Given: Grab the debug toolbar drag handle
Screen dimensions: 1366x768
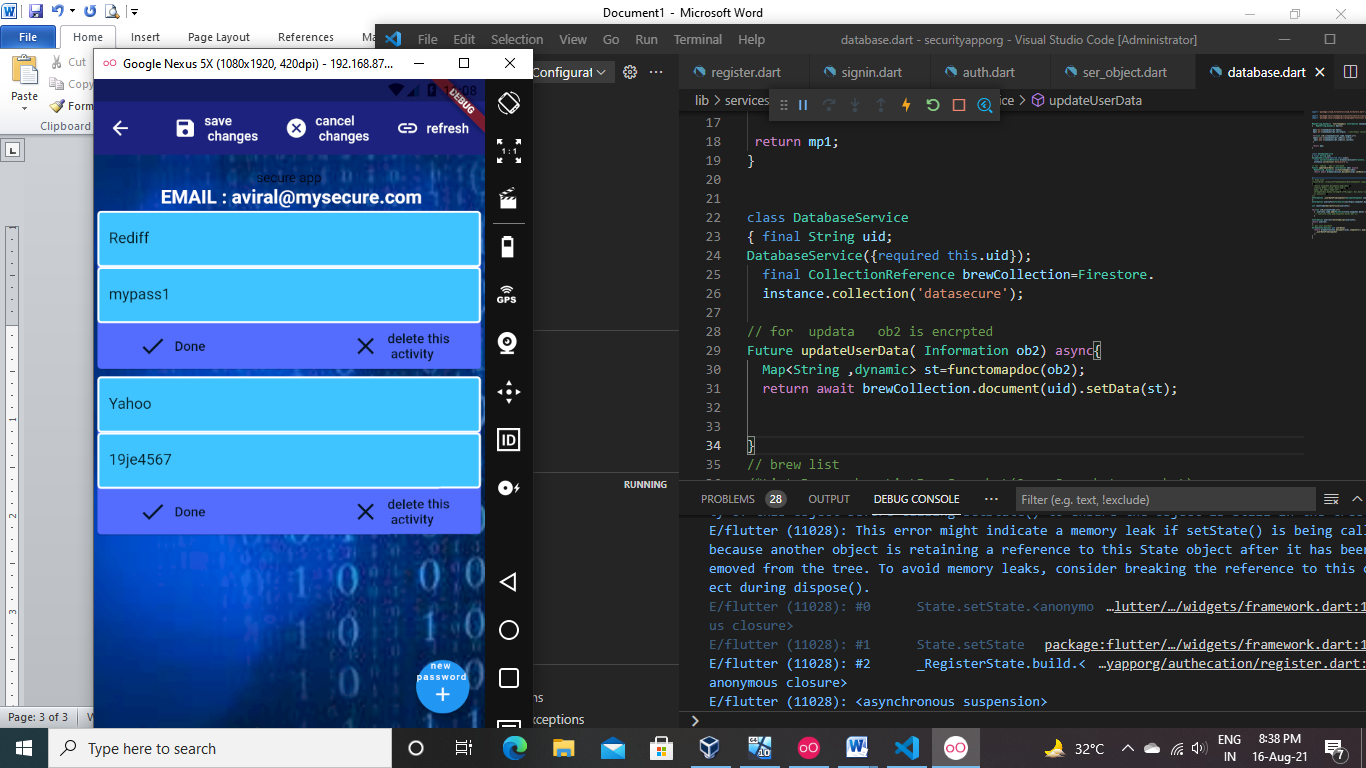Looking at the screenshot, I should pos(783,105).
